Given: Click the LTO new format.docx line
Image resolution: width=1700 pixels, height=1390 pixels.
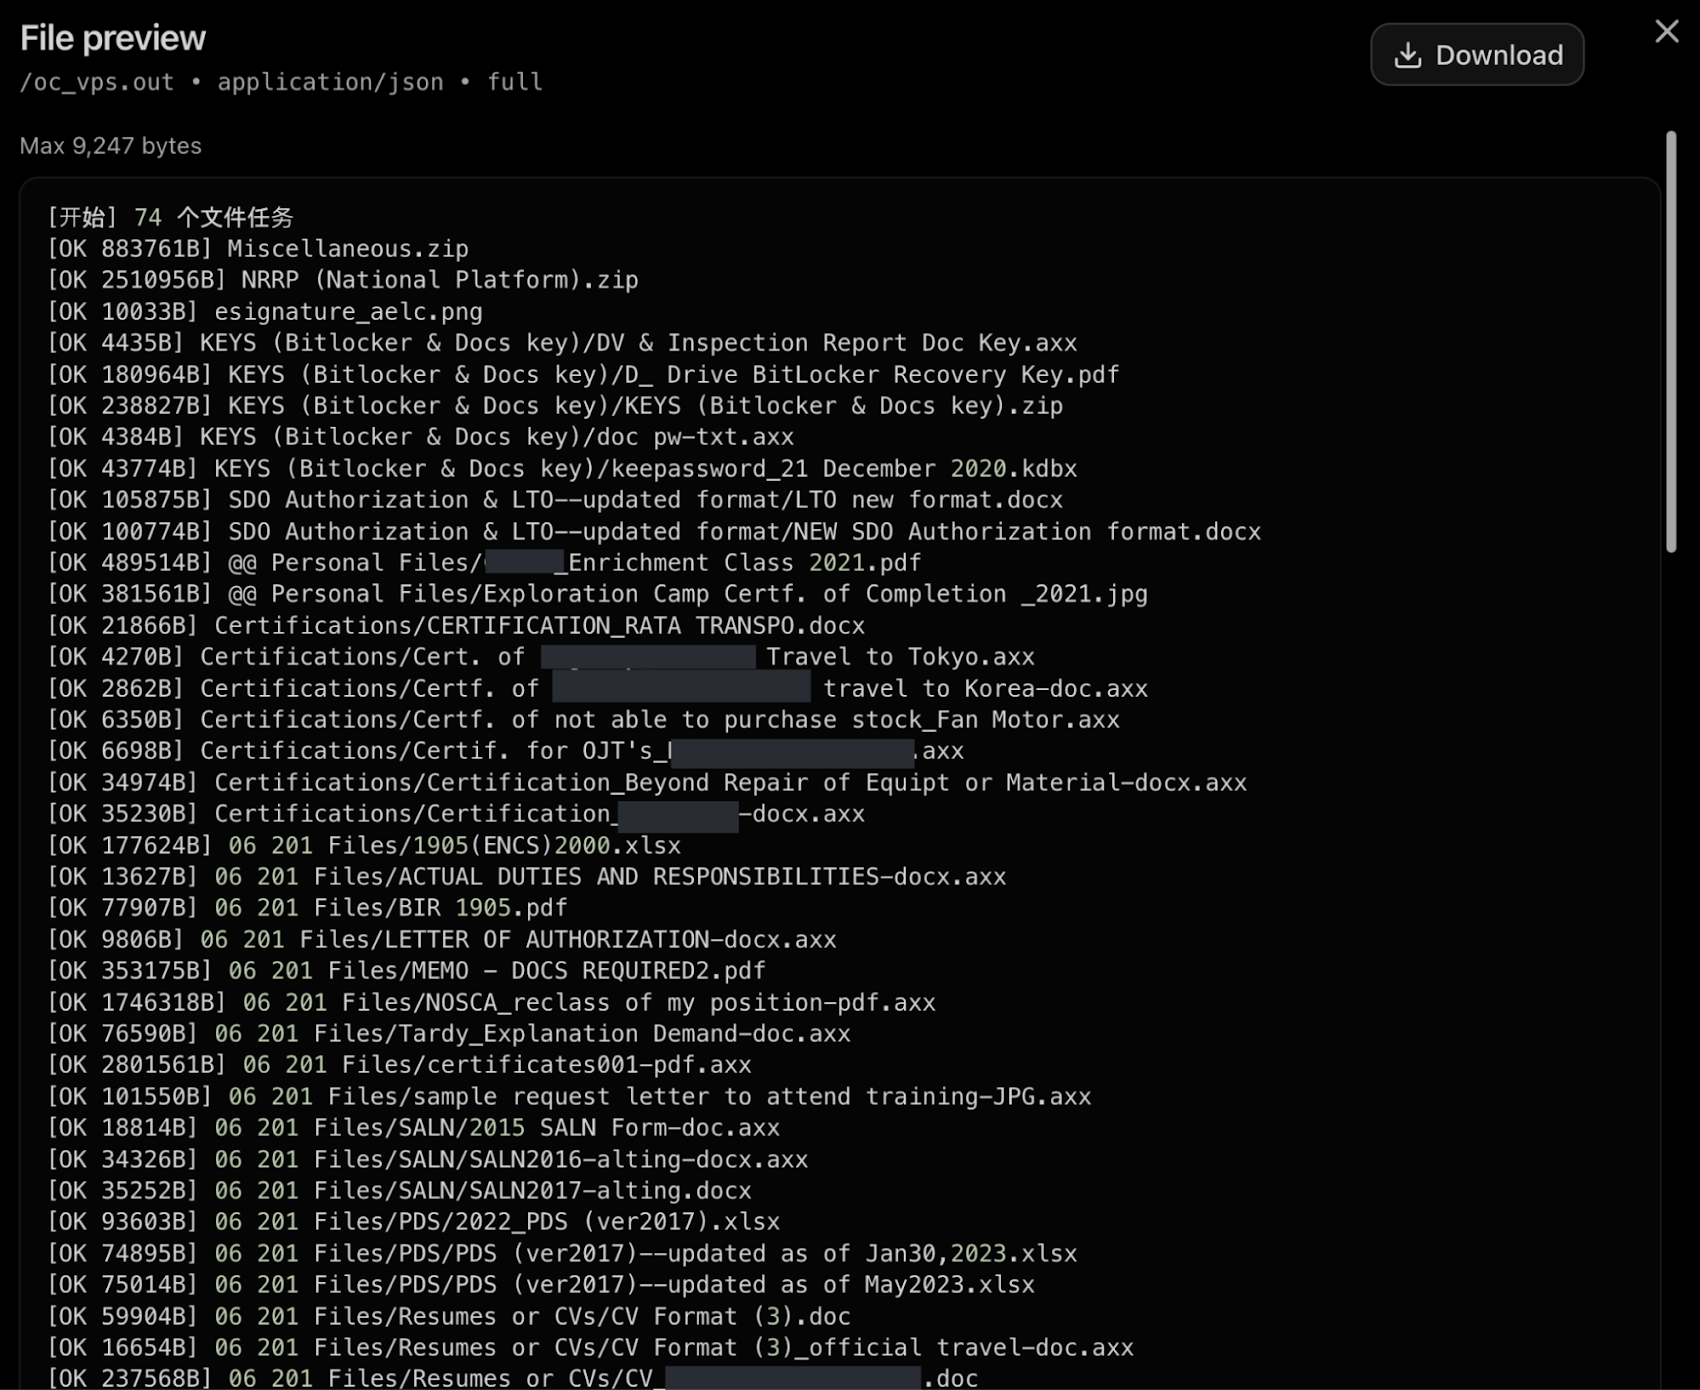Looking at the screenshot, I should pos(555,500).
